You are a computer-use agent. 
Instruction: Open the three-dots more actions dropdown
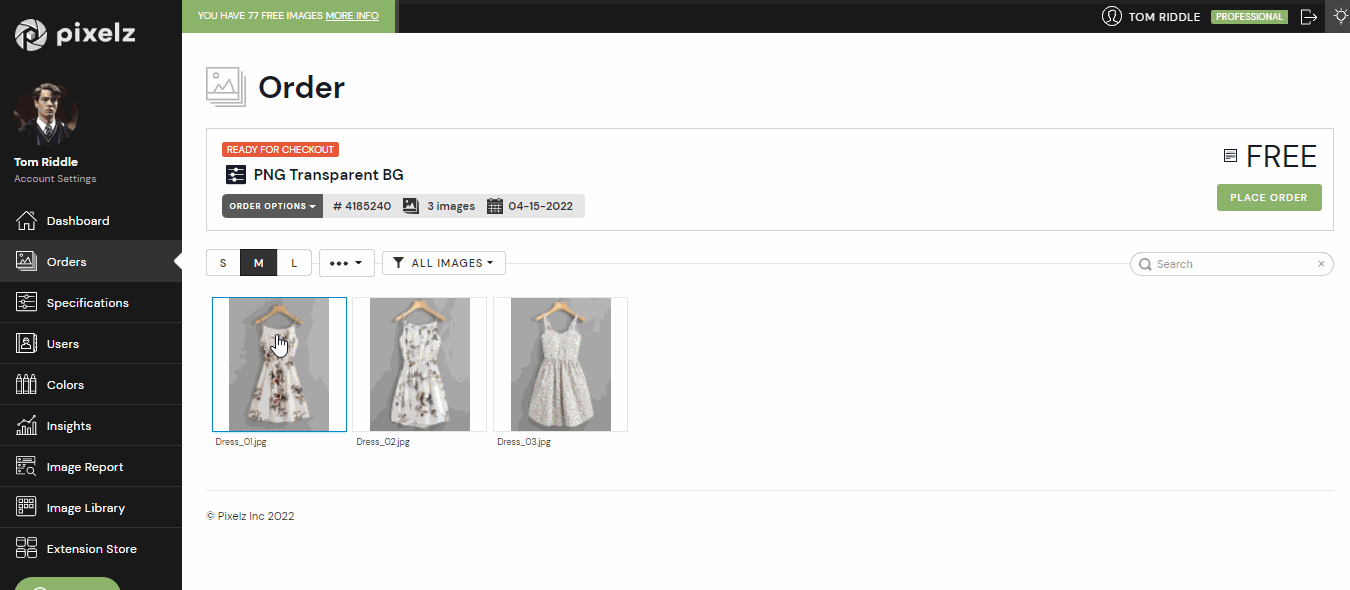(x=347, y=263)
